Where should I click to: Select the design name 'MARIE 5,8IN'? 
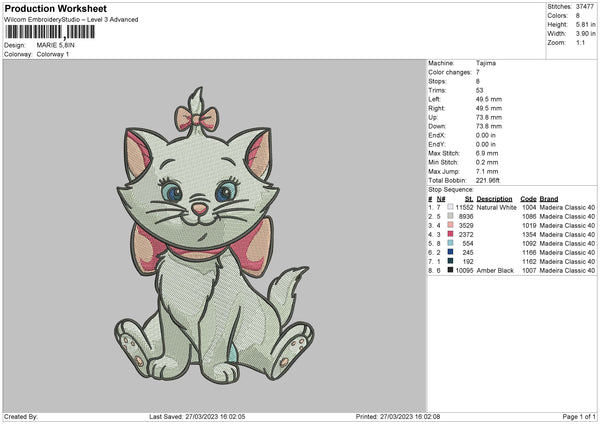pyautogui.click(x=55, y=45)
